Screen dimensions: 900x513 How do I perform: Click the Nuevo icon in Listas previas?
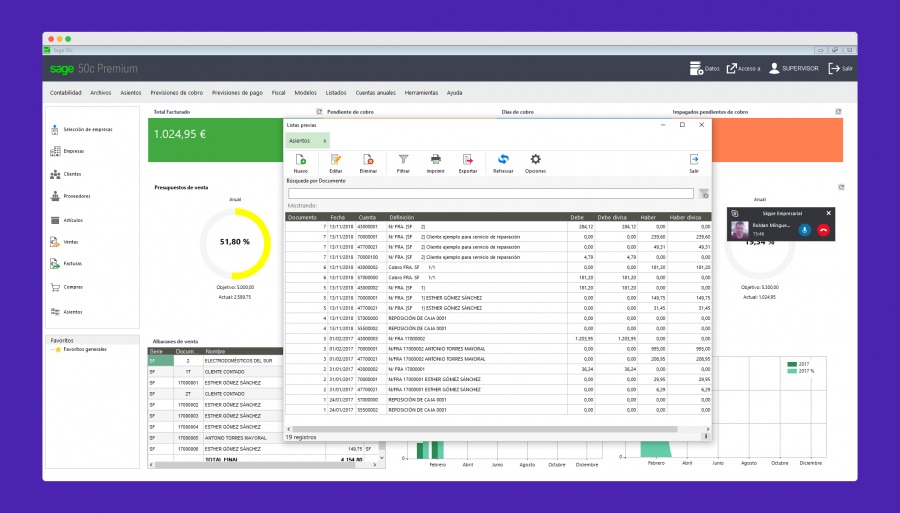coord(300,160)
